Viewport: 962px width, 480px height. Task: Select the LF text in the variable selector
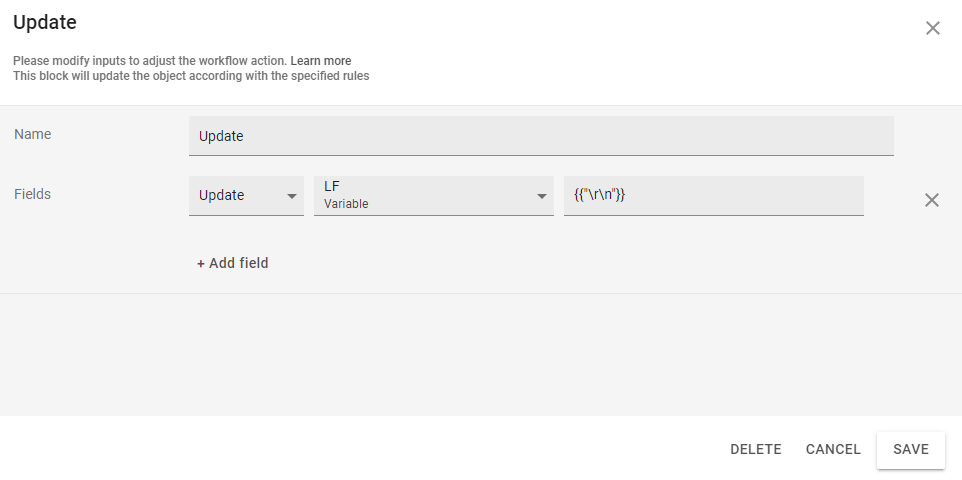(332, 186)
